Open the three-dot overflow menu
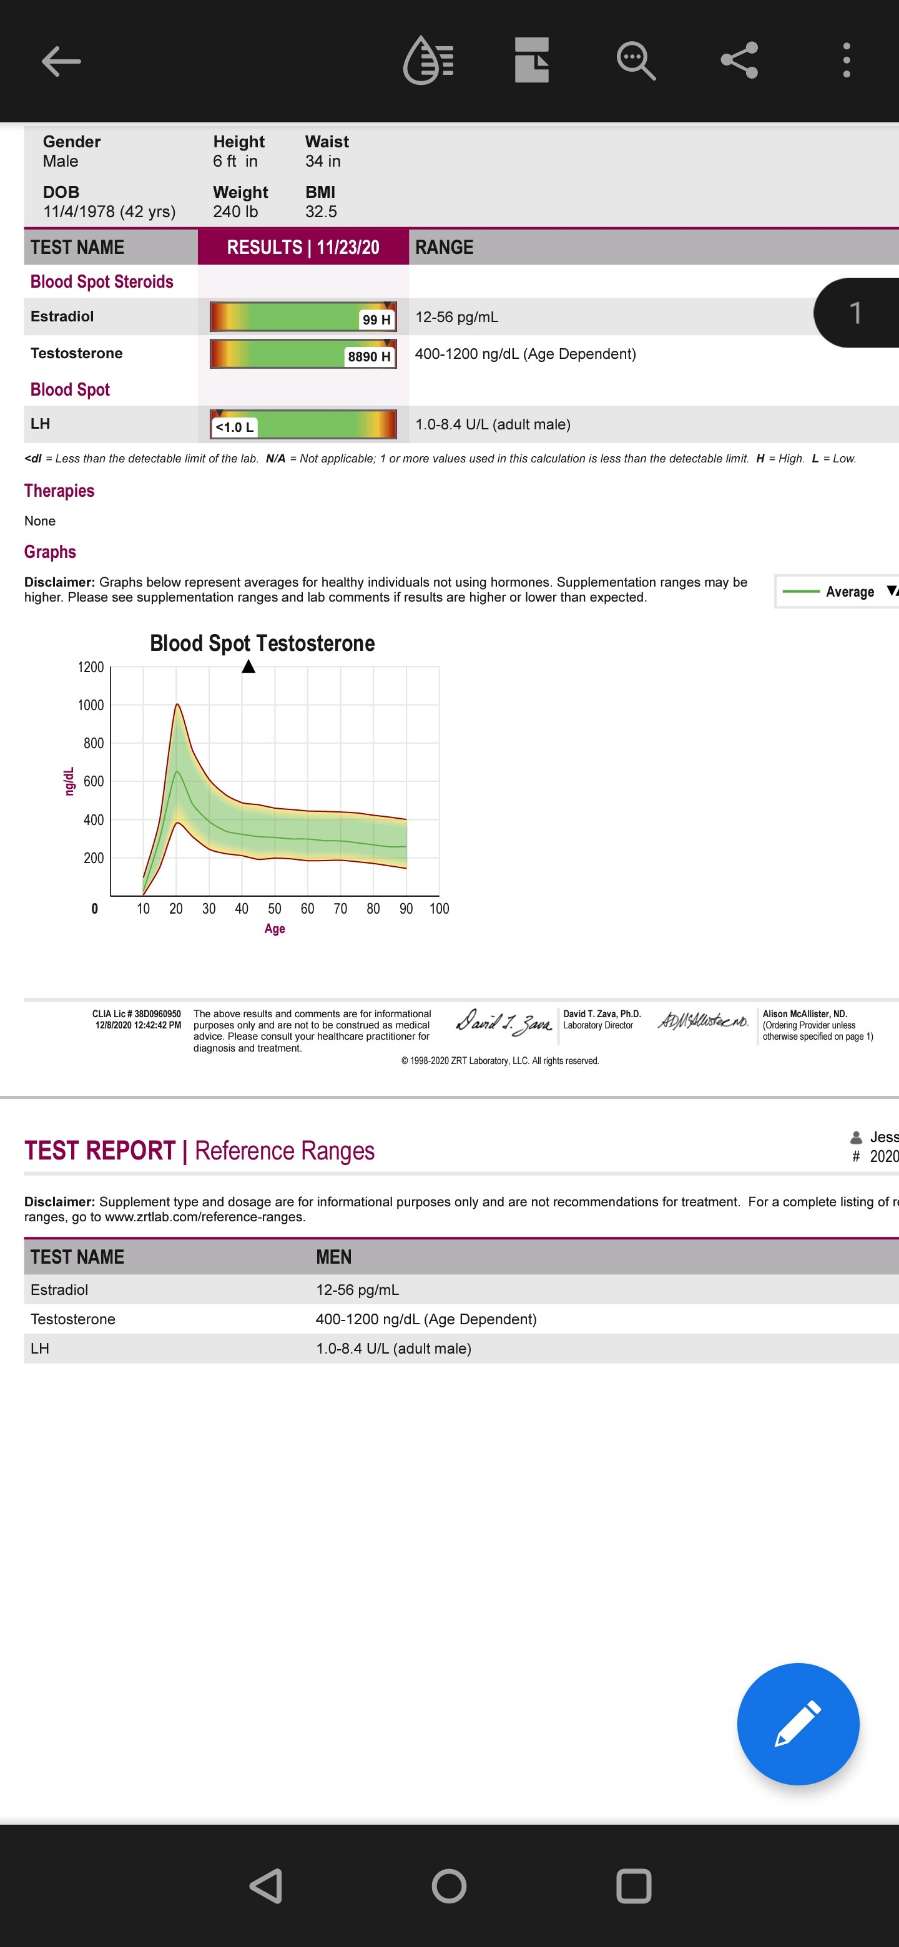This screenshot has height=1947, width=899. tap(847, 61)
